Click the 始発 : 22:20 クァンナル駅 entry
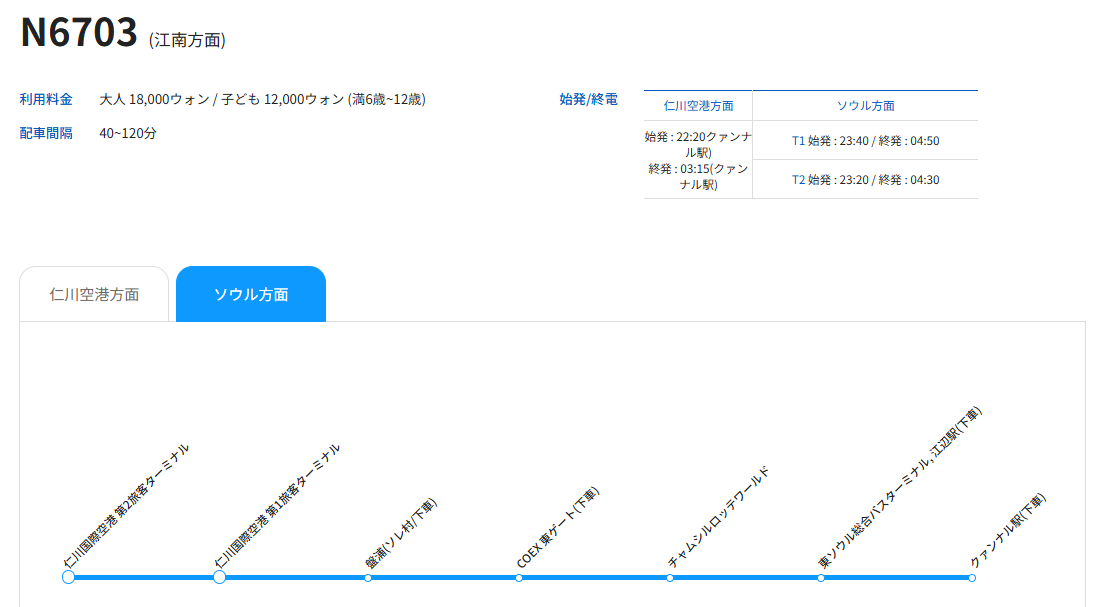Screen dimensions: 1103x607 (x=697, y=141)
